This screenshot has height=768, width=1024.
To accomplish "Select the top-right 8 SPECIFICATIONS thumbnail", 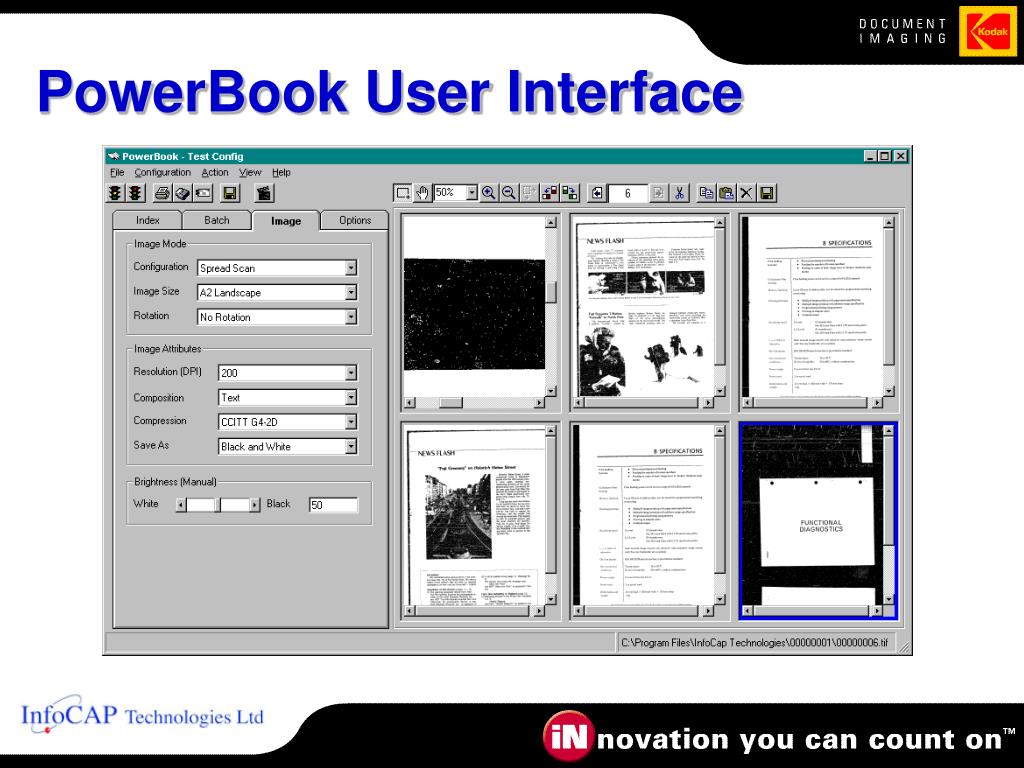I will pyautogui.click(x=813, y=306).
